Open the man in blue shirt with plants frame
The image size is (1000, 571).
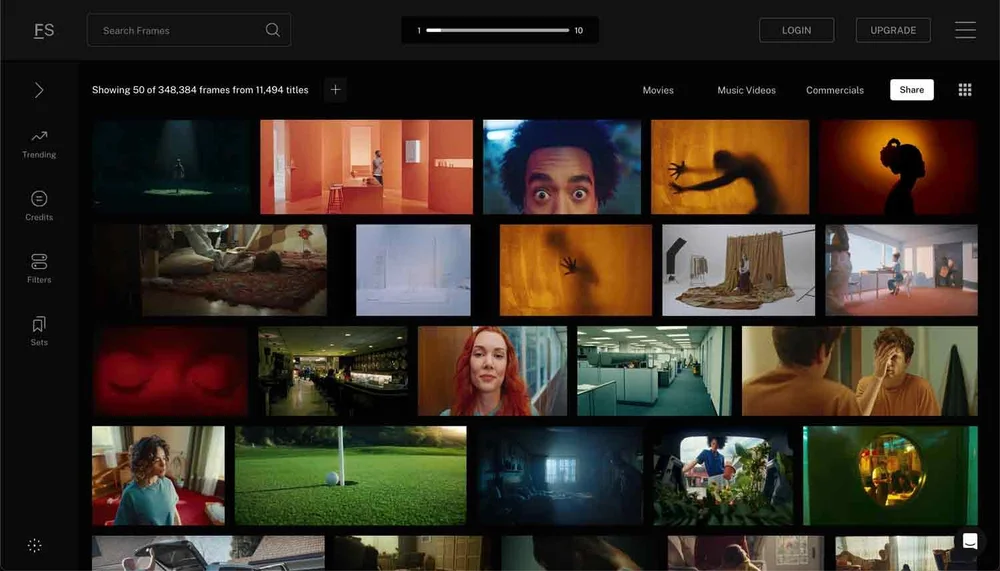click(723, 476)
